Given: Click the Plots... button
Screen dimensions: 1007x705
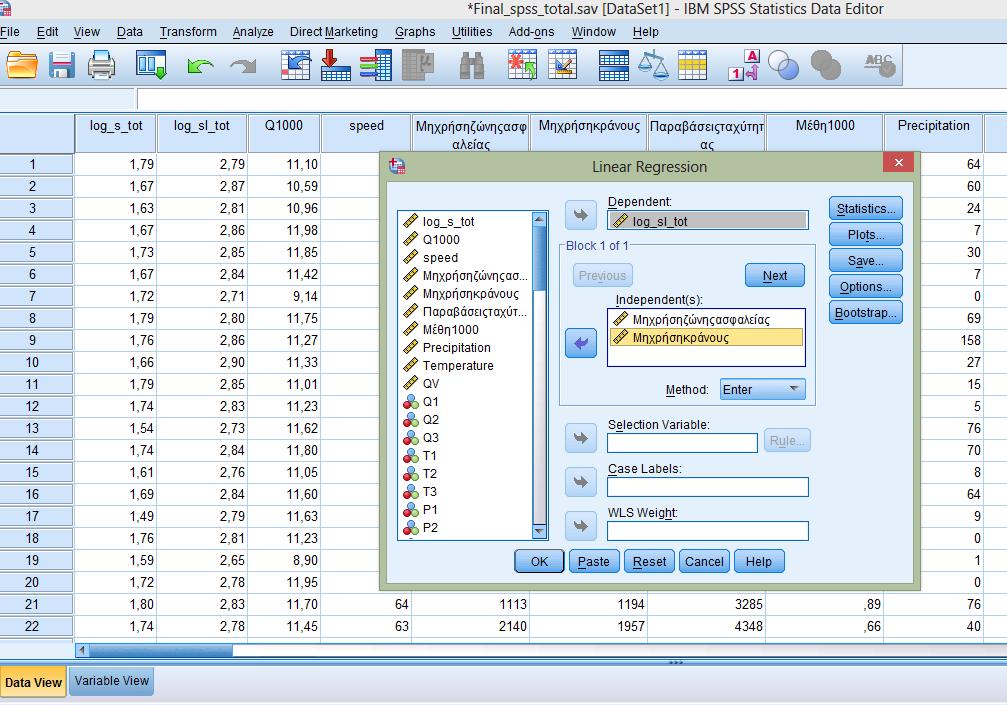Looking at the screenshot, I should coord(866,234).
